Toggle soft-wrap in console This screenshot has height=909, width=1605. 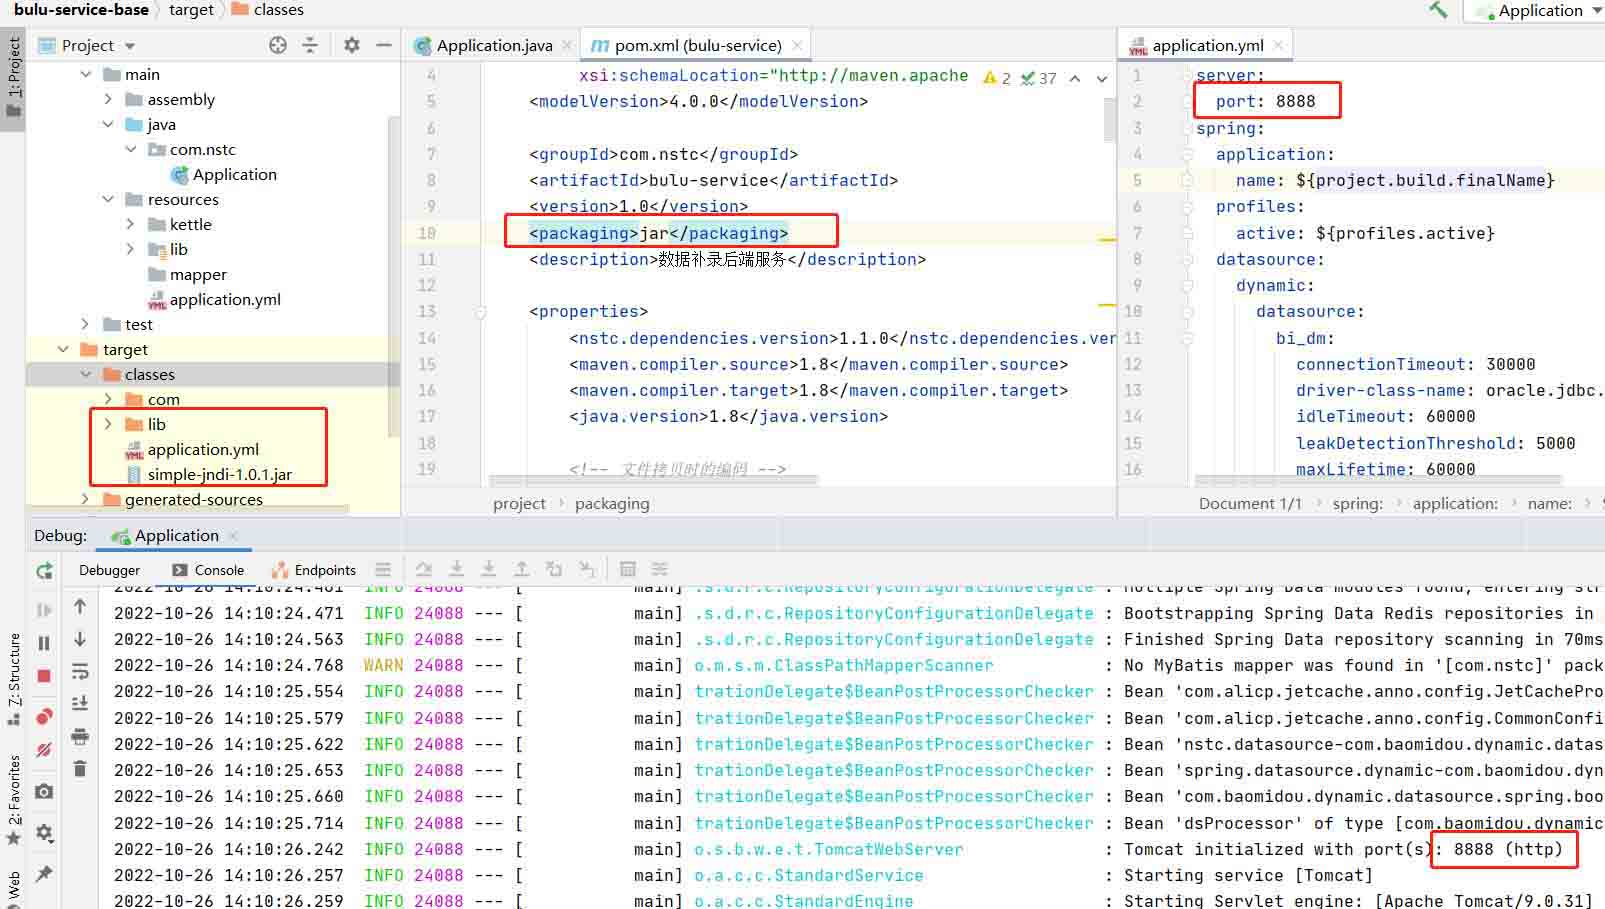pyautogui.click(x=80, y=671)
